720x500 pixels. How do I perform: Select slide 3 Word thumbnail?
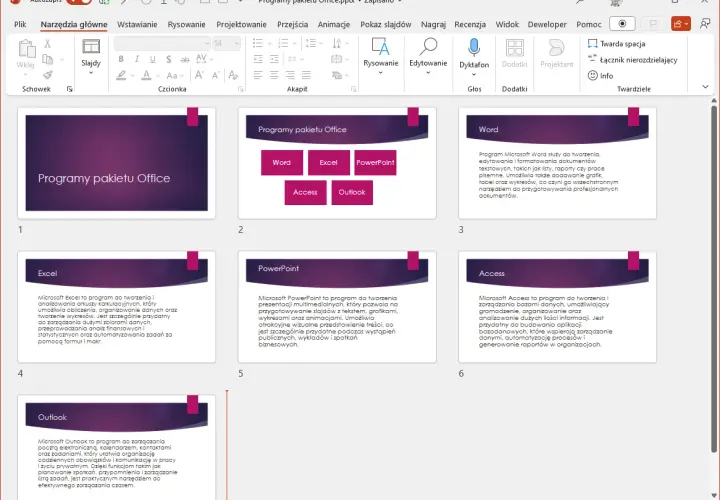557,163
